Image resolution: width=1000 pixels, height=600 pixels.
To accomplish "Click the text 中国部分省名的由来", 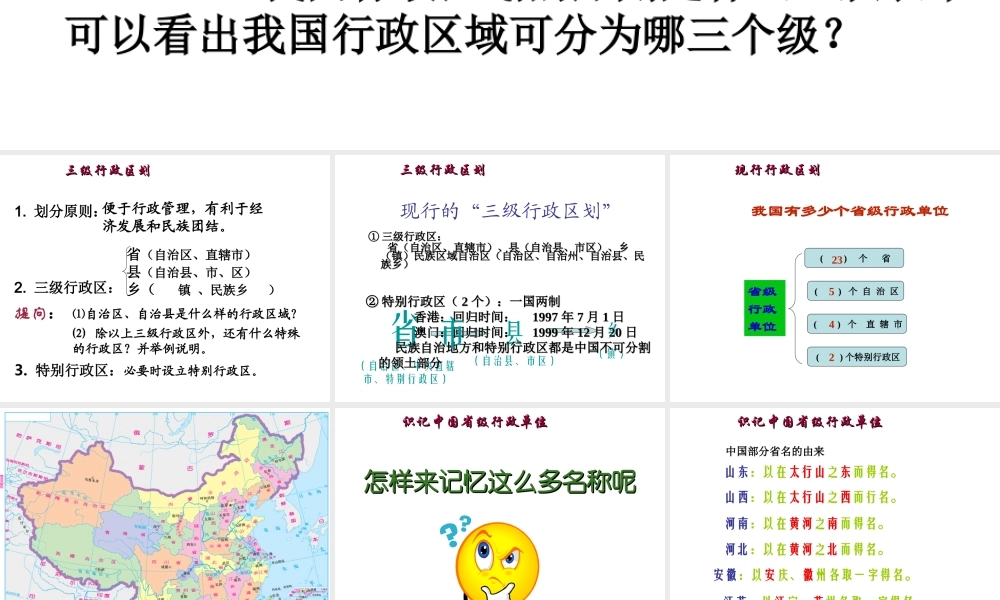I will click(775, 451).
